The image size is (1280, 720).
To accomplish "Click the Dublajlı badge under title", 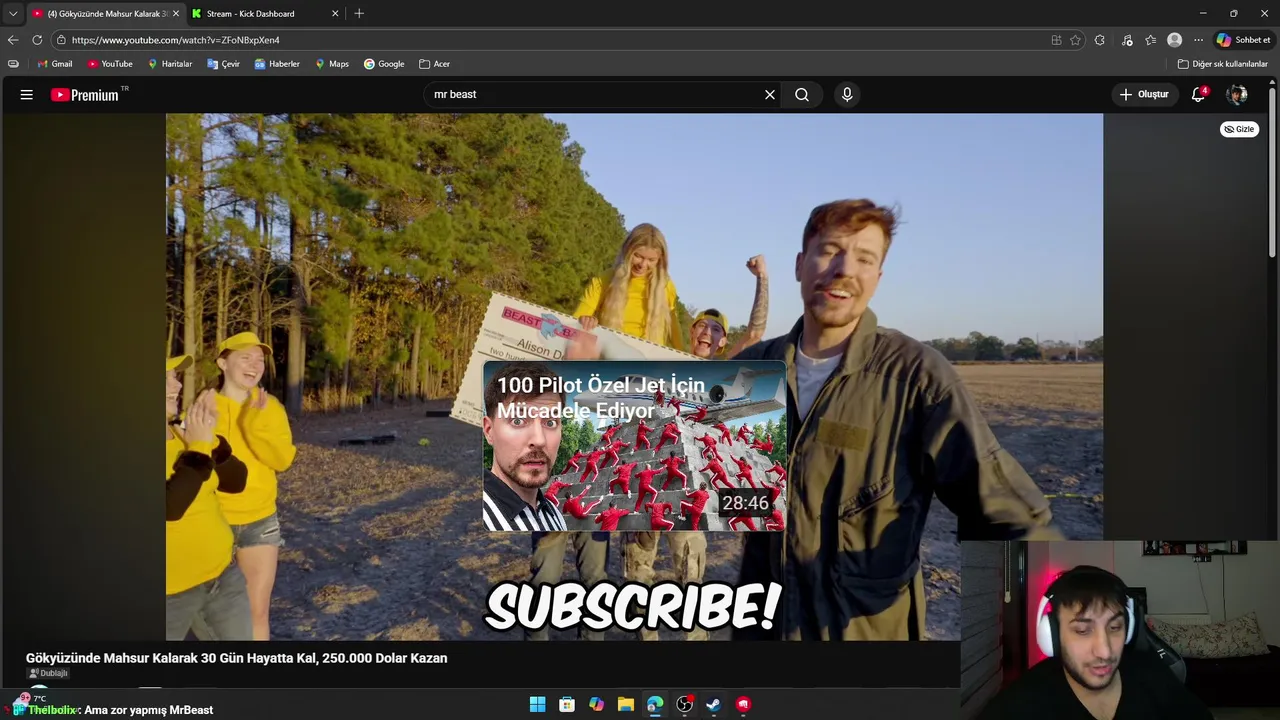I will pyautogui.click(x=48, y=673).
